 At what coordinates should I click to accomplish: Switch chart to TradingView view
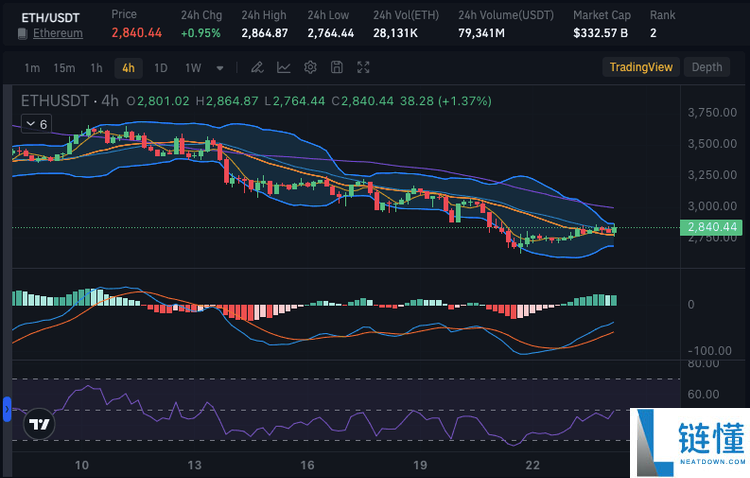point(641,67)
